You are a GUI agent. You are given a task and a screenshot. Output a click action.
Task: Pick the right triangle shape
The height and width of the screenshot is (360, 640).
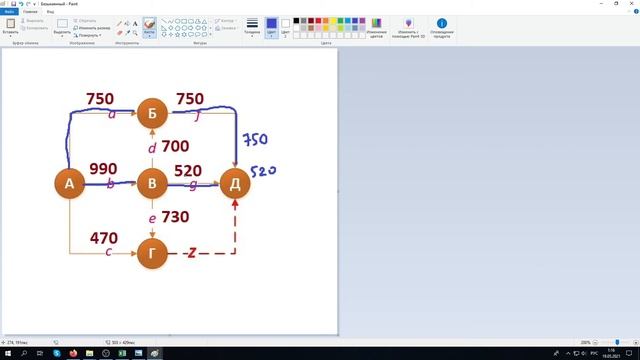click(164, 28)
